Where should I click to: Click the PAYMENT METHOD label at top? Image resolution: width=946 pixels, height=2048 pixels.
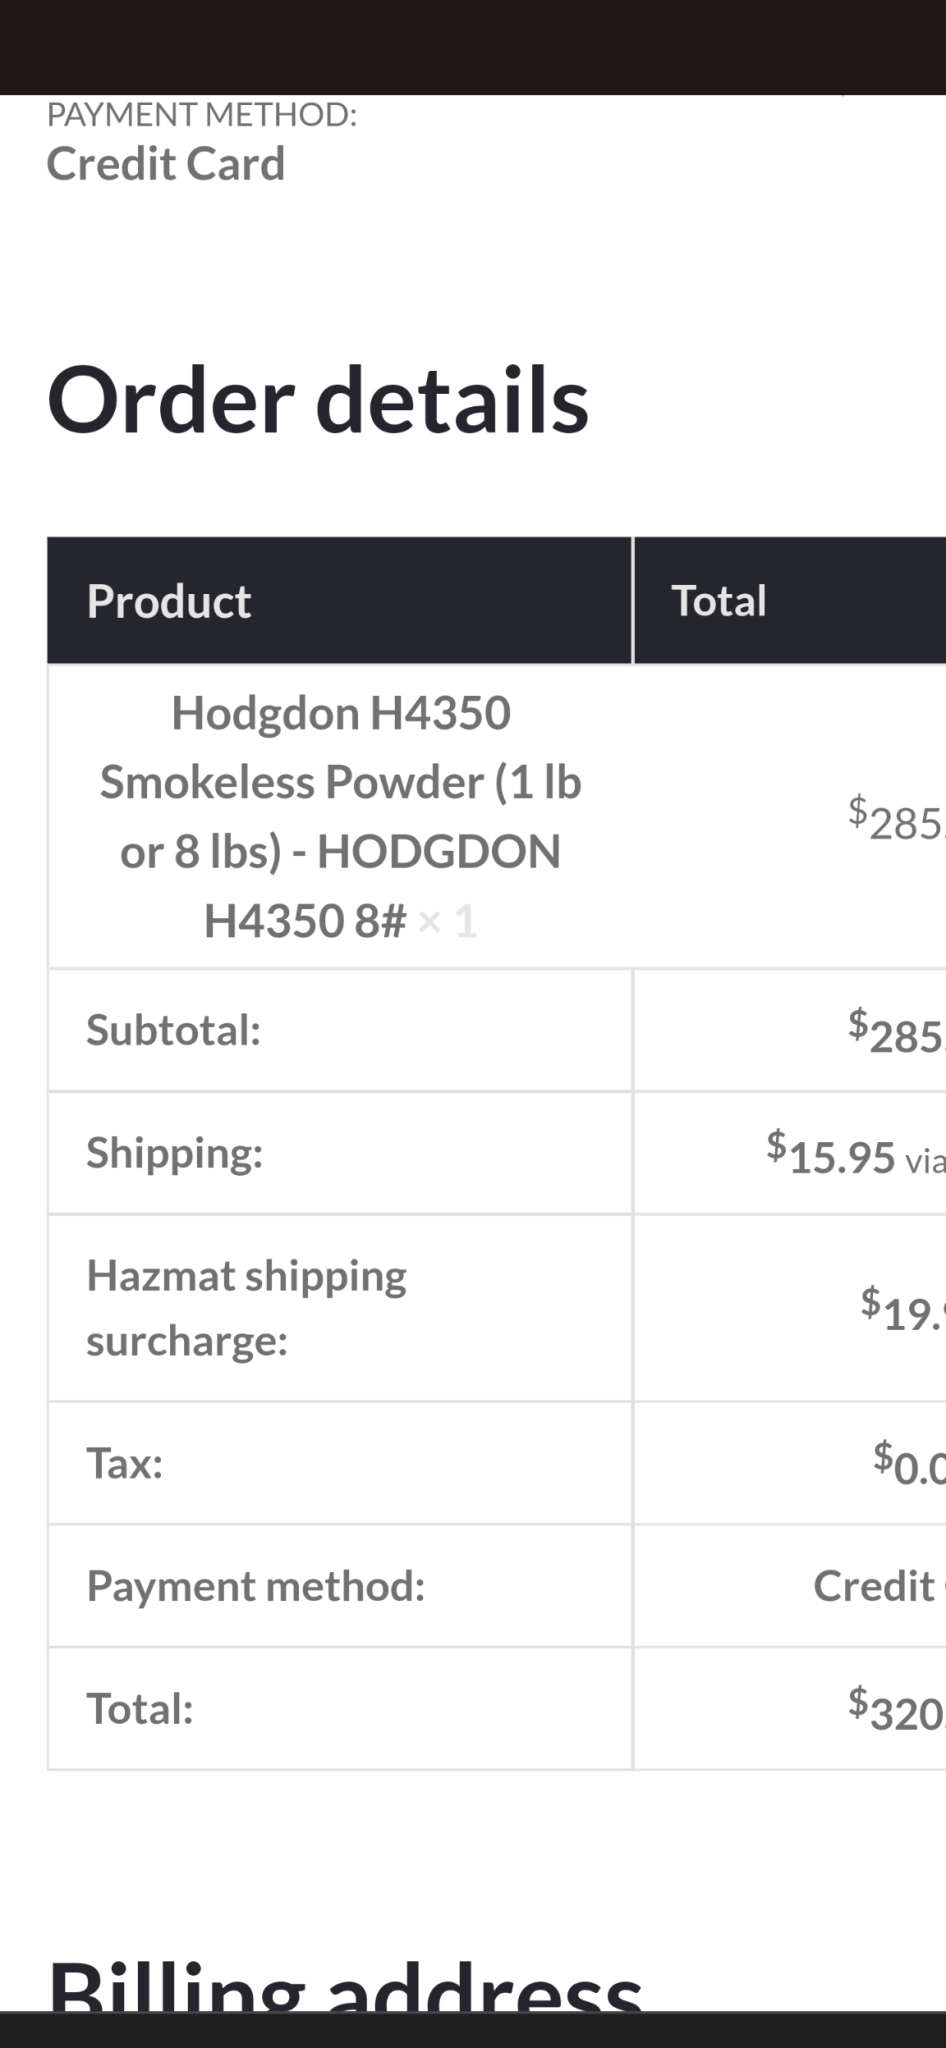pos(202,115)
